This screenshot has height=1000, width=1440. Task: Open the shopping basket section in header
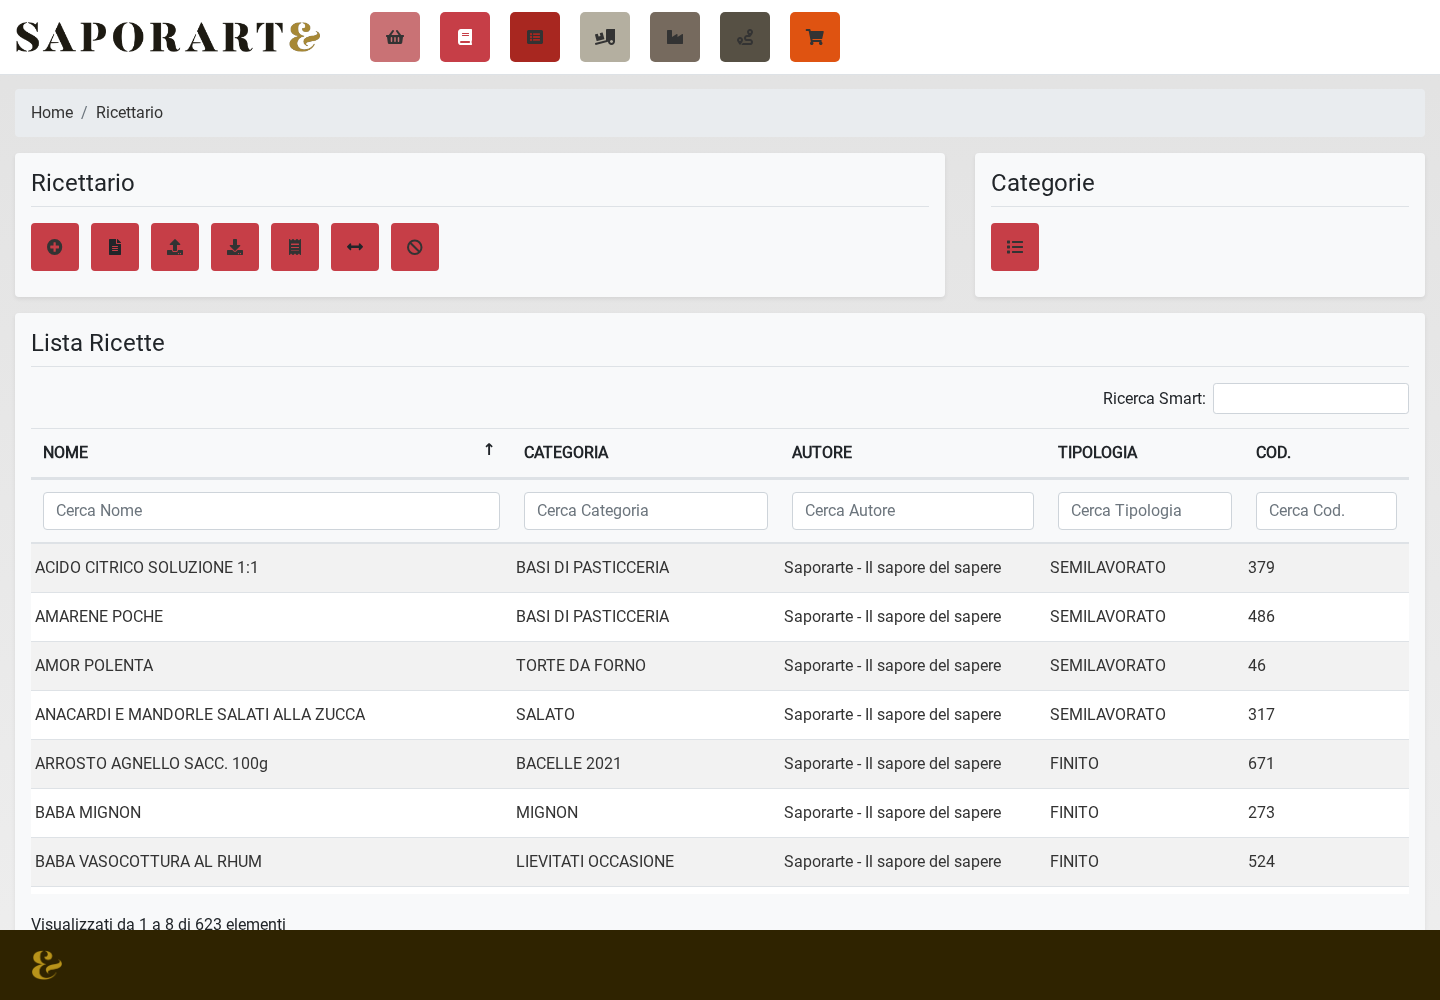point(395,37)
